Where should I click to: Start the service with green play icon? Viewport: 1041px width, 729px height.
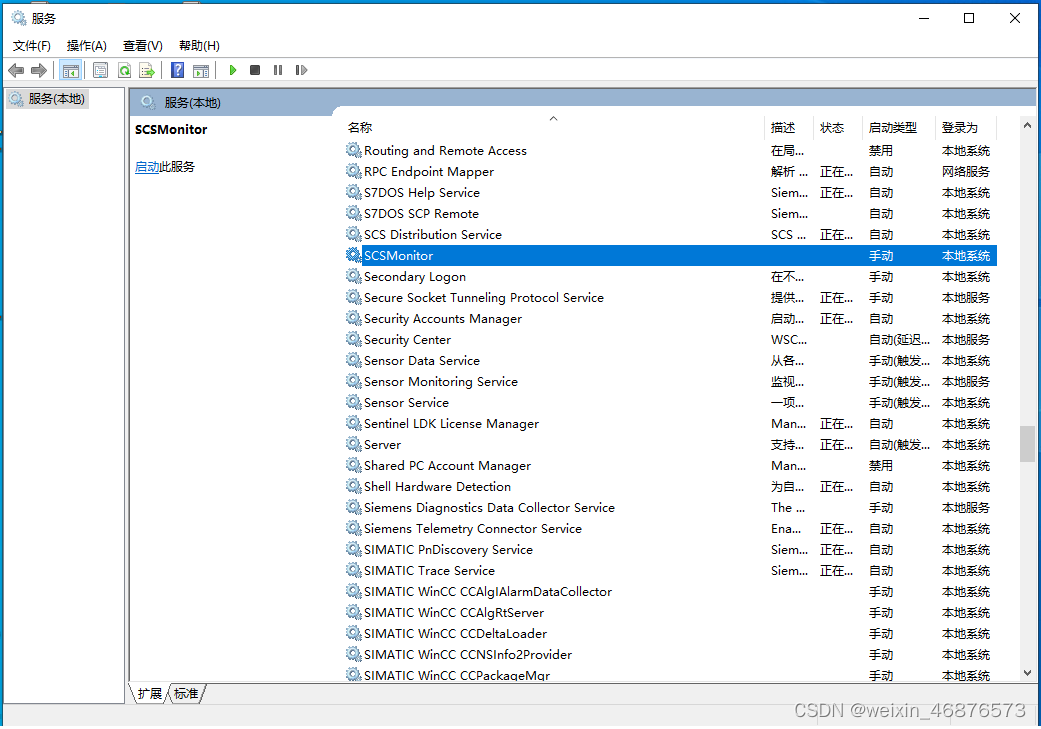coord(232,70)
